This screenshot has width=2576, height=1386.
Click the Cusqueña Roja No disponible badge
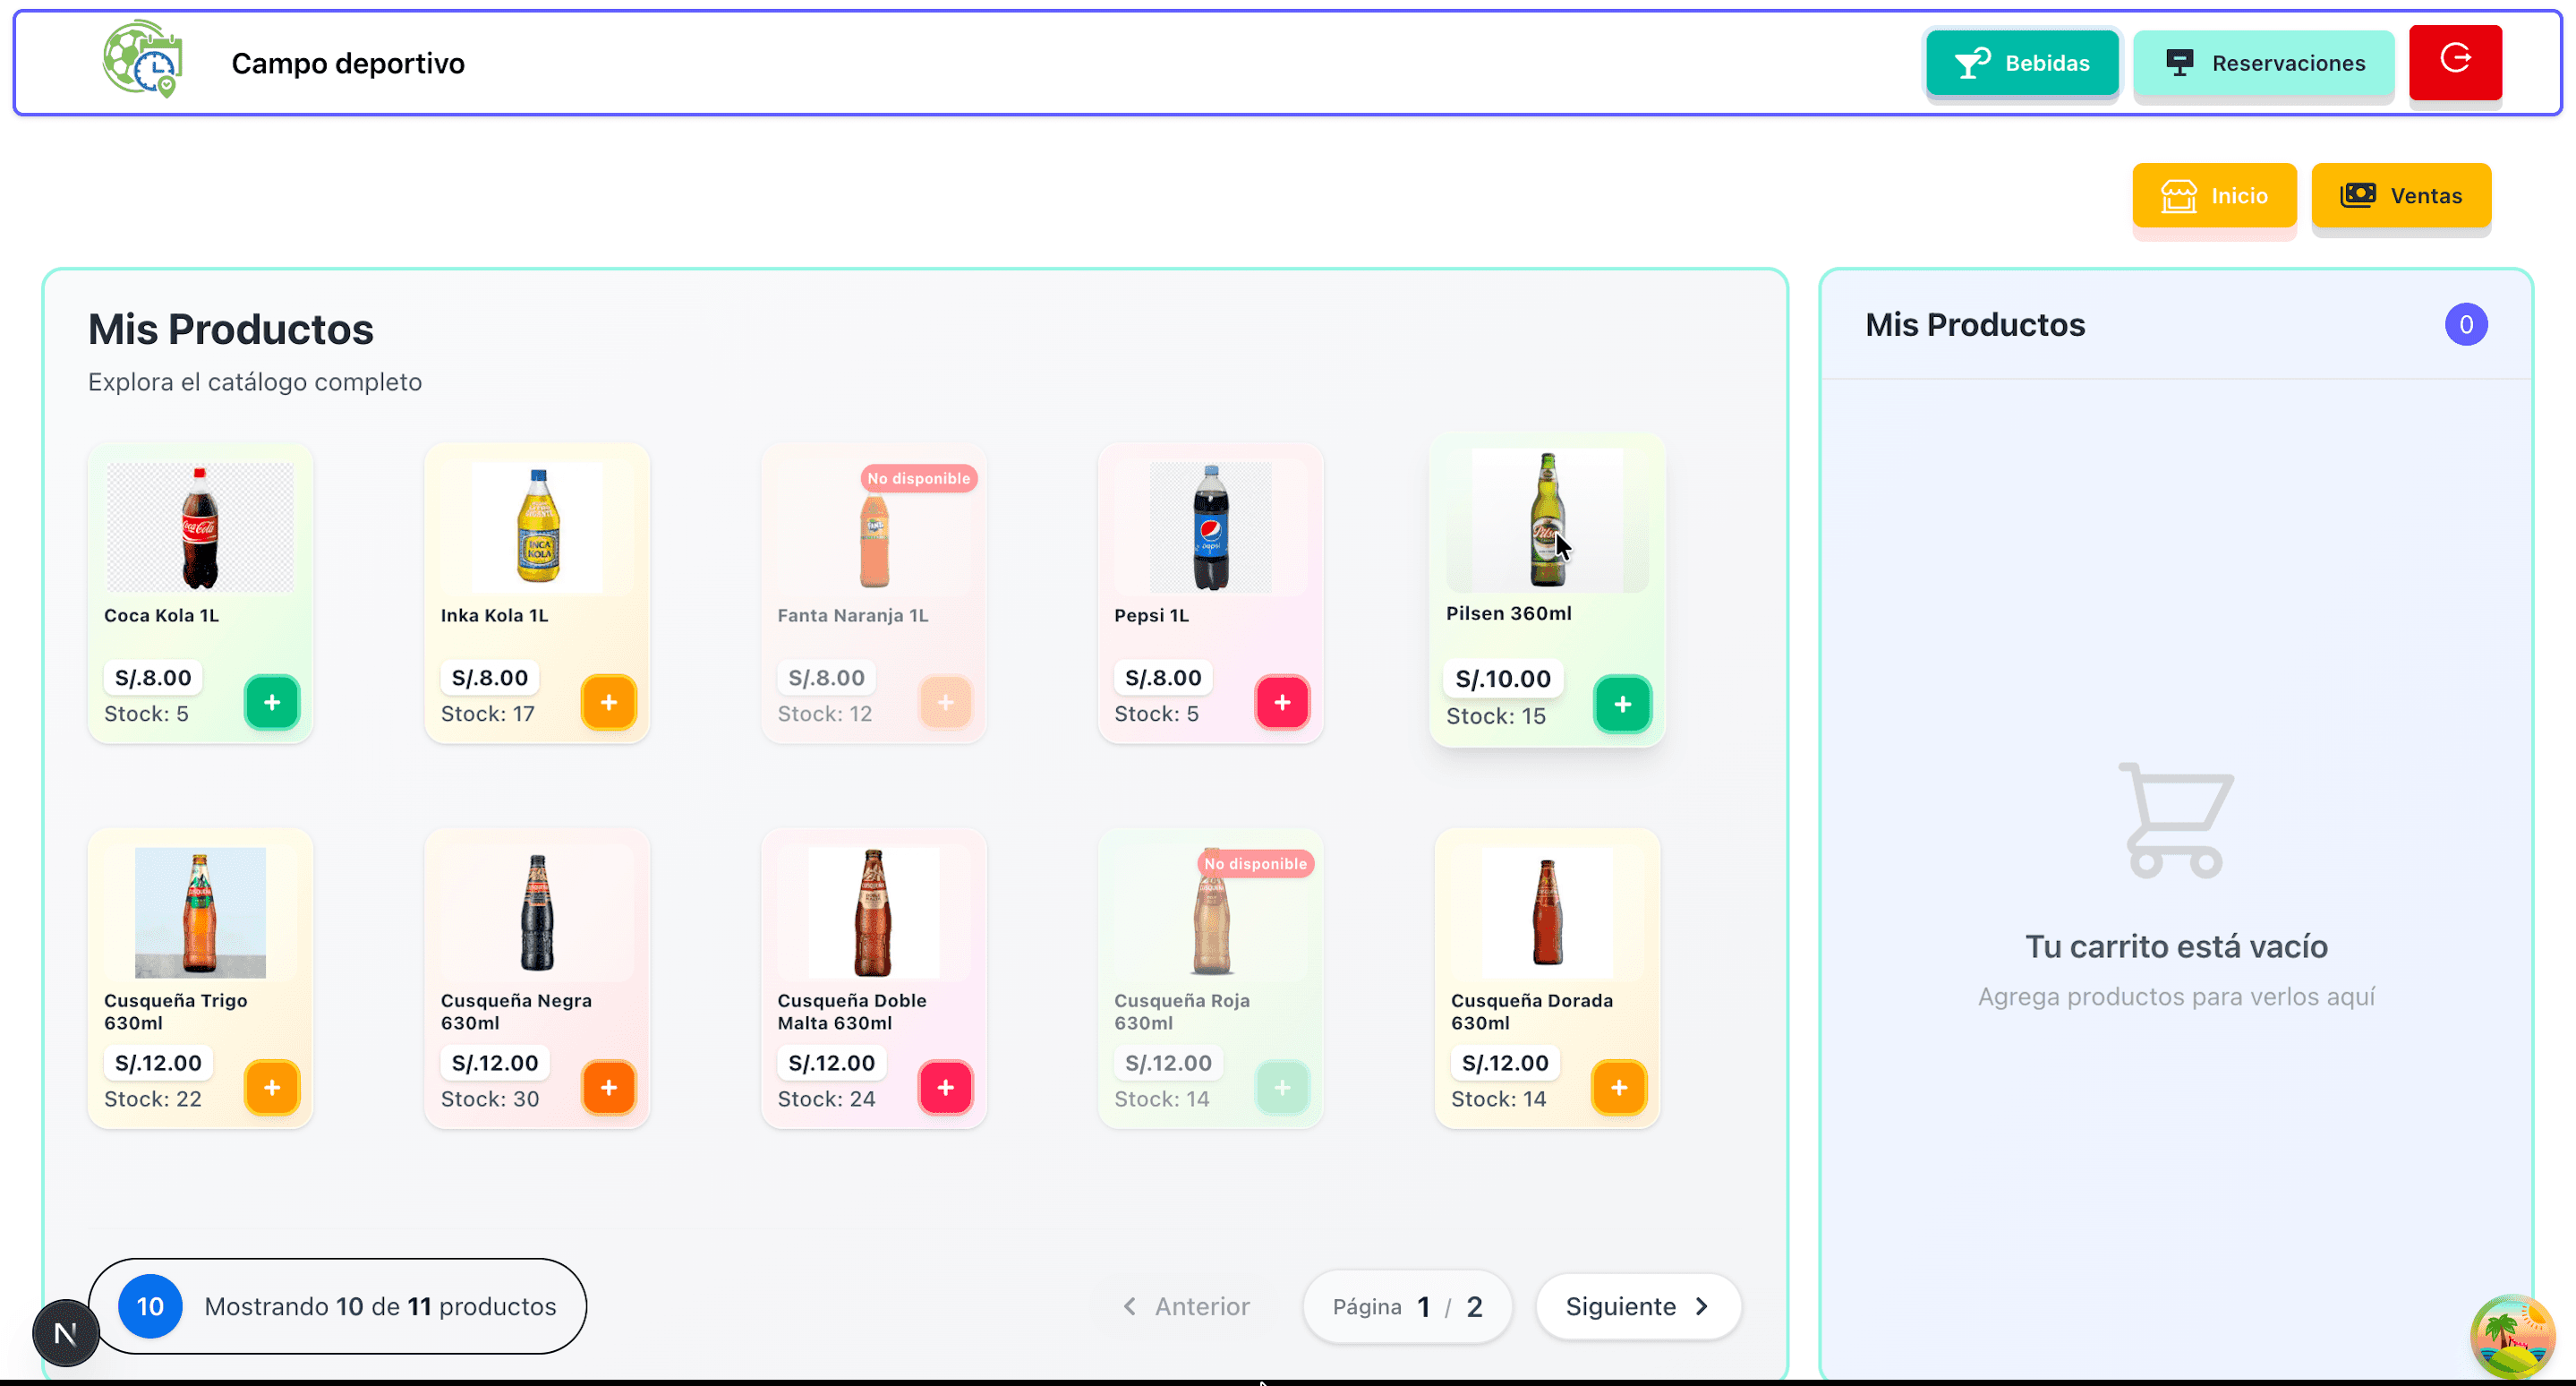1256,863
